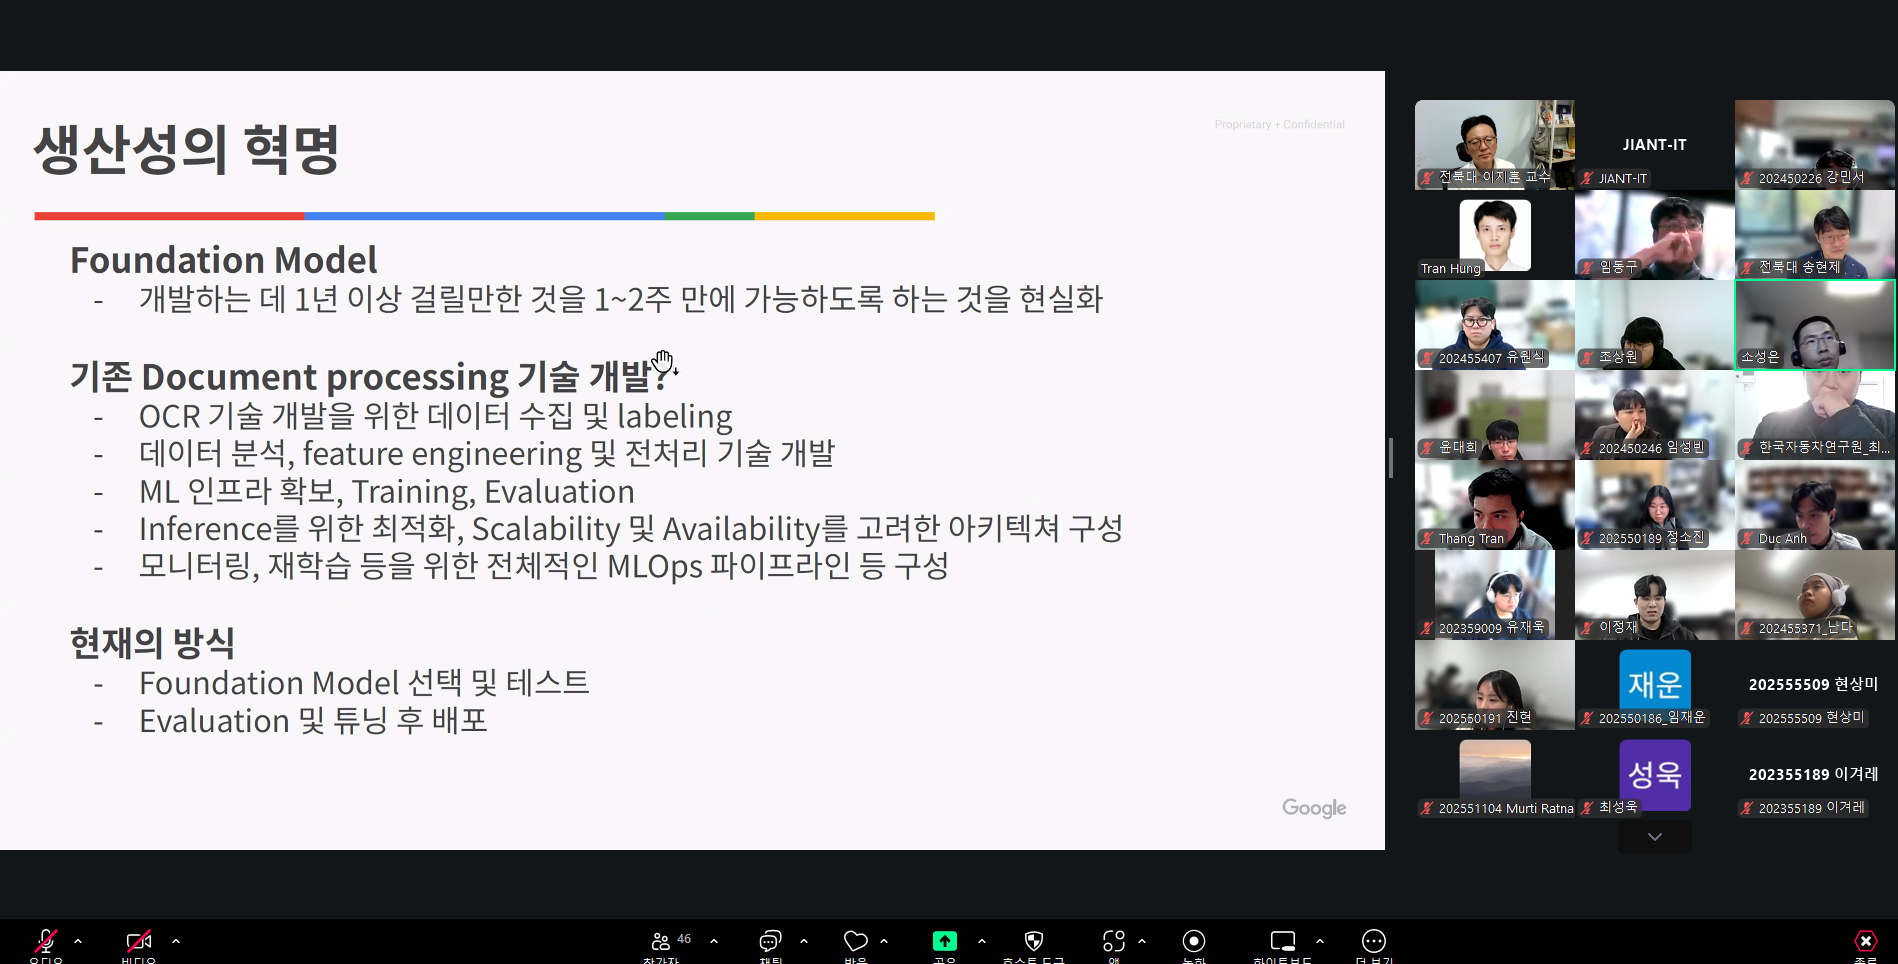This screenshot has height=964, width=1898.
Task: Select the JIANT-IT participant tile
Action: 1654,145
